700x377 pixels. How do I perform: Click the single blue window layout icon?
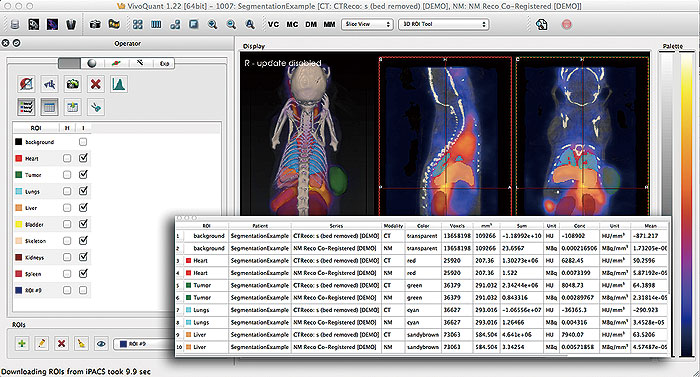tap(194, 24)
